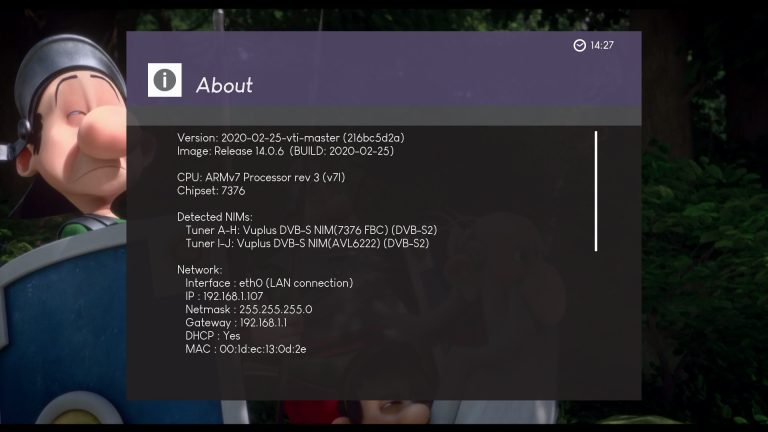768x432 pixels.
Task: Click the info icon beside About
Action: click(x=165, y=80)
